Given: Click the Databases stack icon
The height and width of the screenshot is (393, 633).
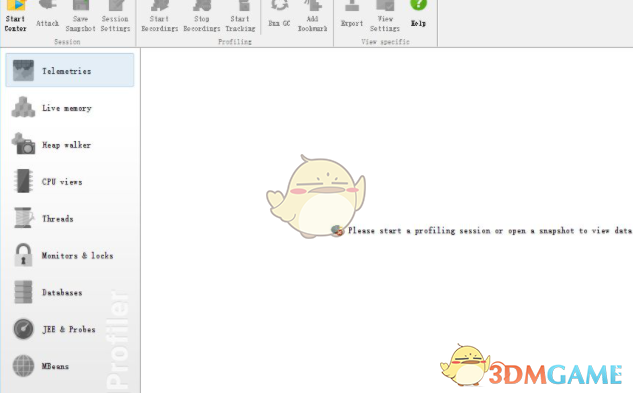Looking at the screenshot, I should click(23, 292).
